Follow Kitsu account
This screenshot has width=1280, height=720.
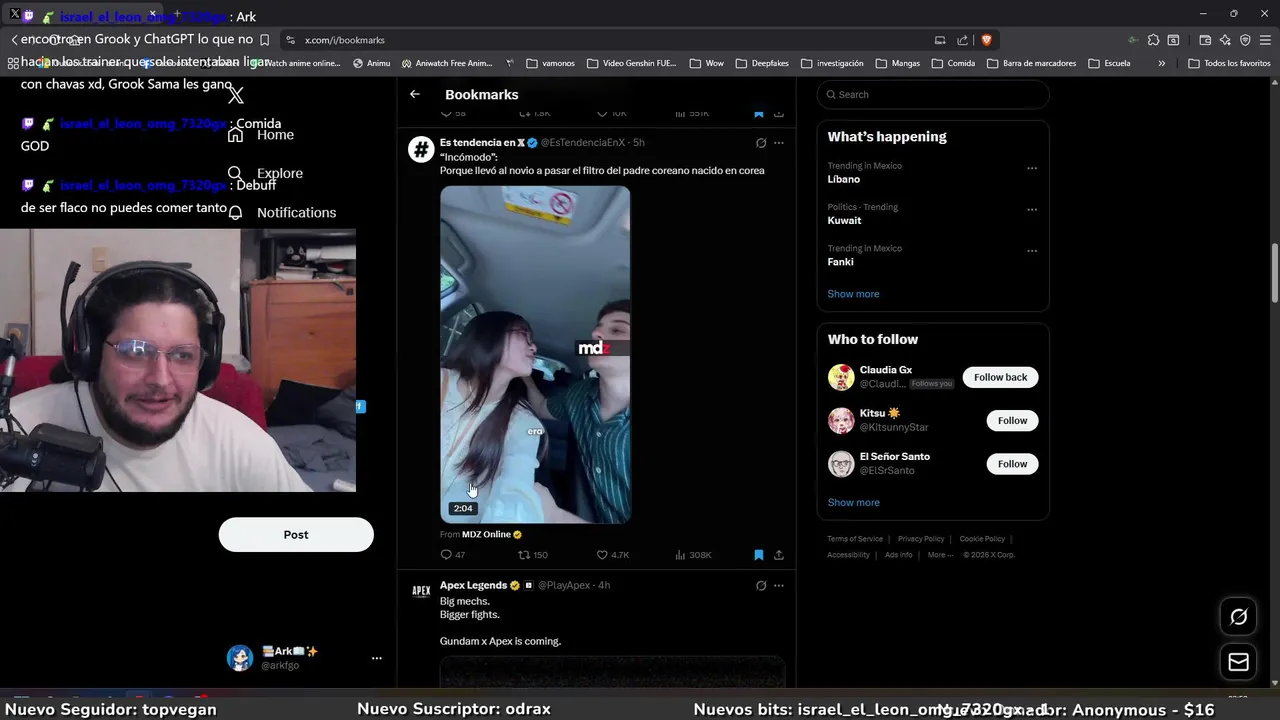(1012, 420)
